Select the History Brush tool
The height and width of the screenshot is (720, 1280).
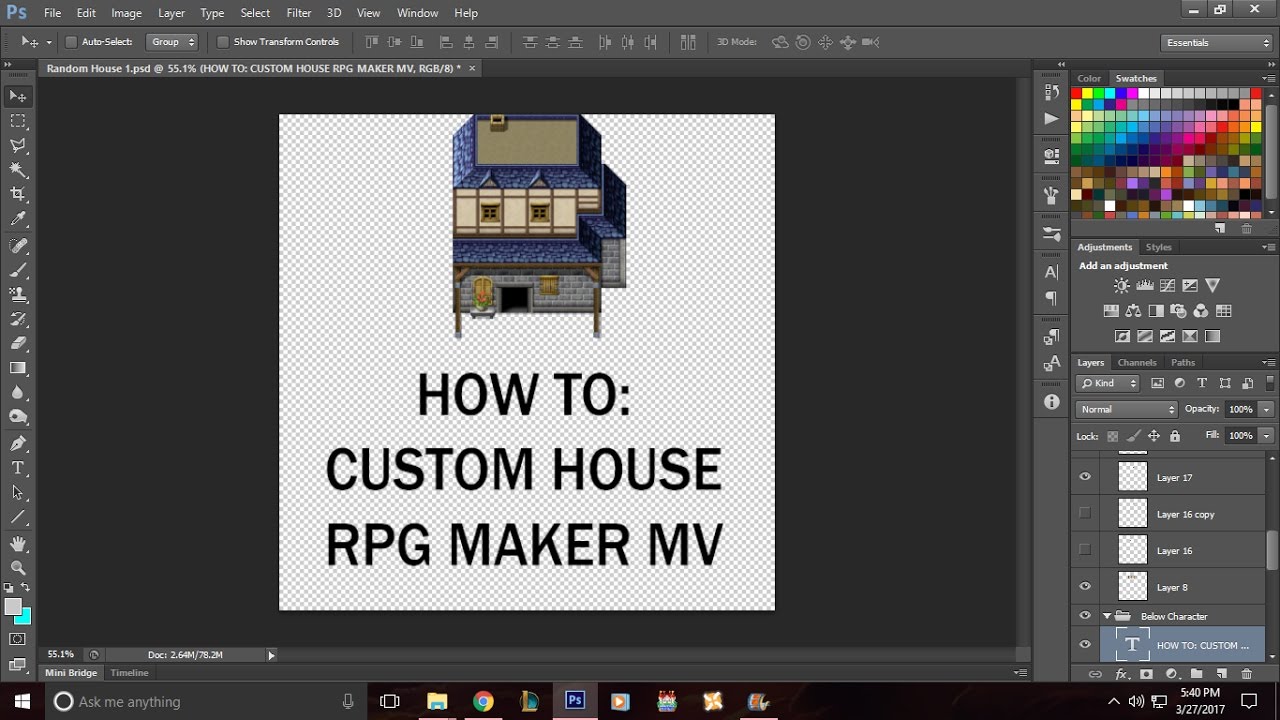point(18,319)
